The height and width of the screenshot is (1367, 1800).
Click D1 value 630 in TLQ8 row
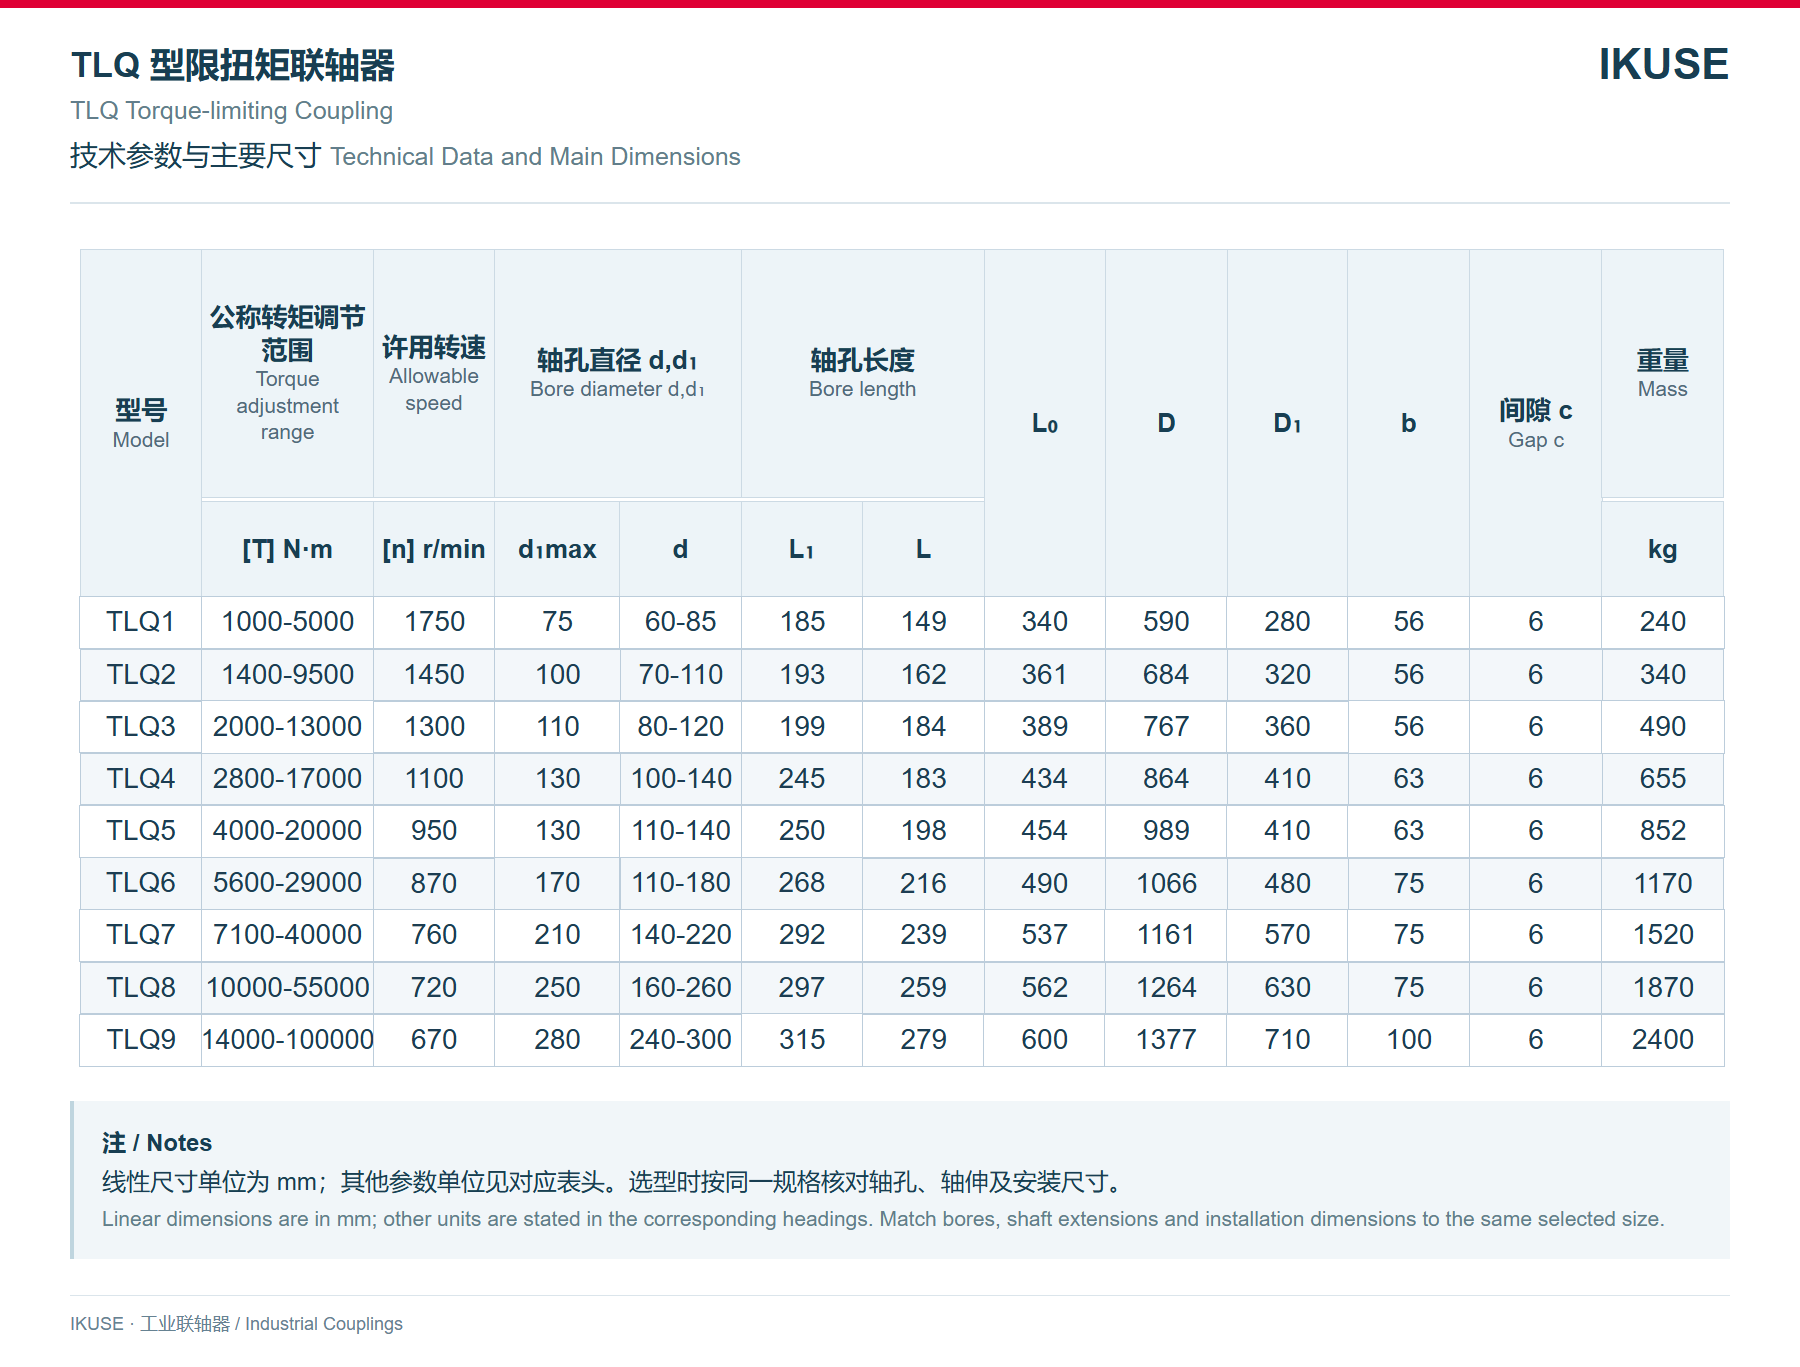pos(1287,988)
